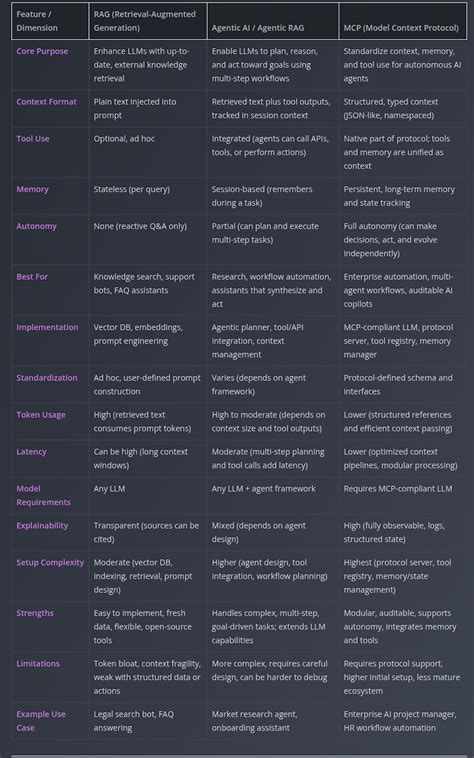474x758 pixels.
Task: Click the Feature / Dimension column header
Action: coord(37,21)
